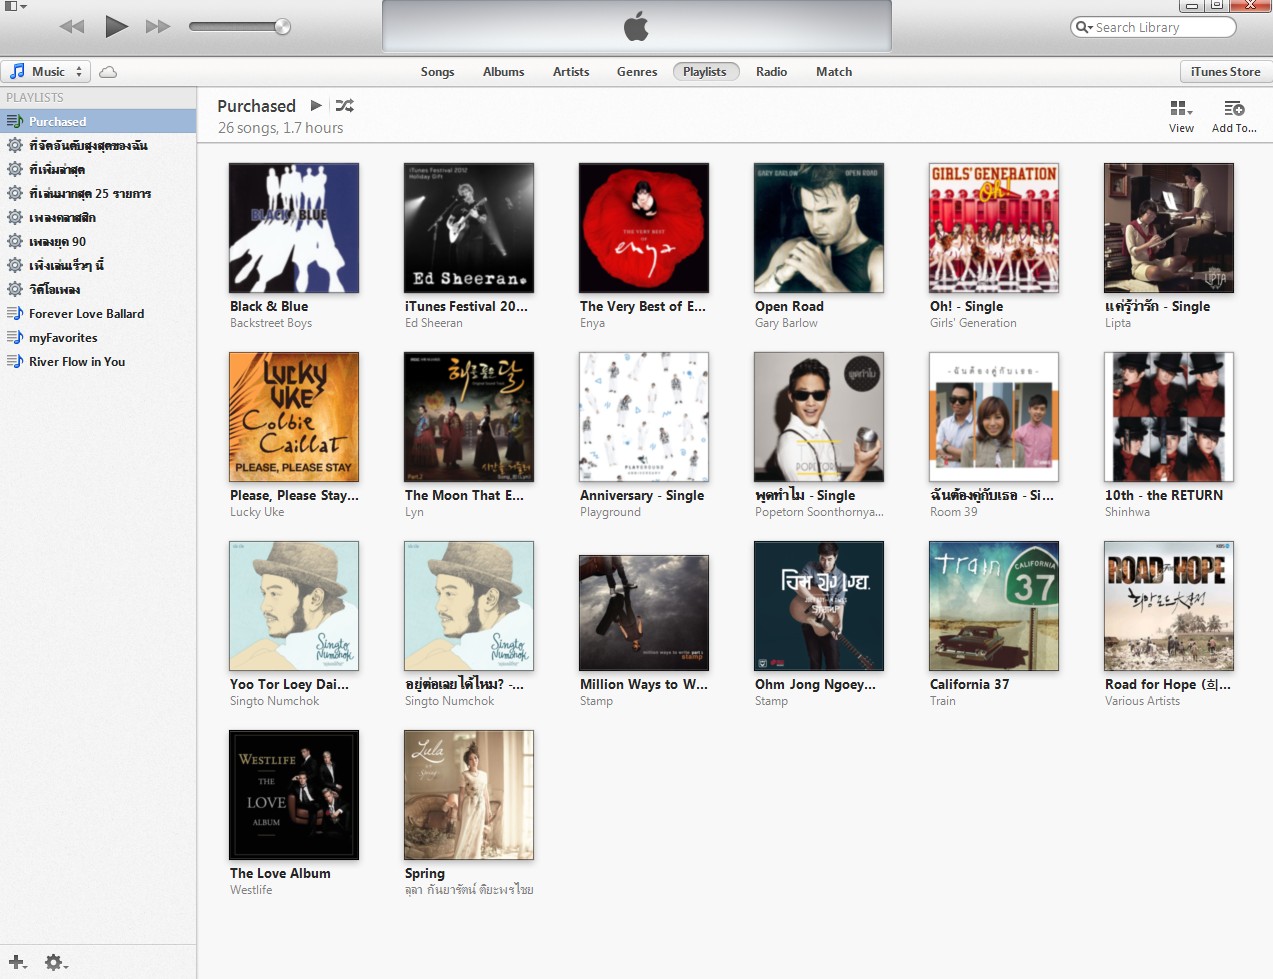Open the search magnifier options dropdown
This screenshot has height=979, width=1273.
[1084, 27]
